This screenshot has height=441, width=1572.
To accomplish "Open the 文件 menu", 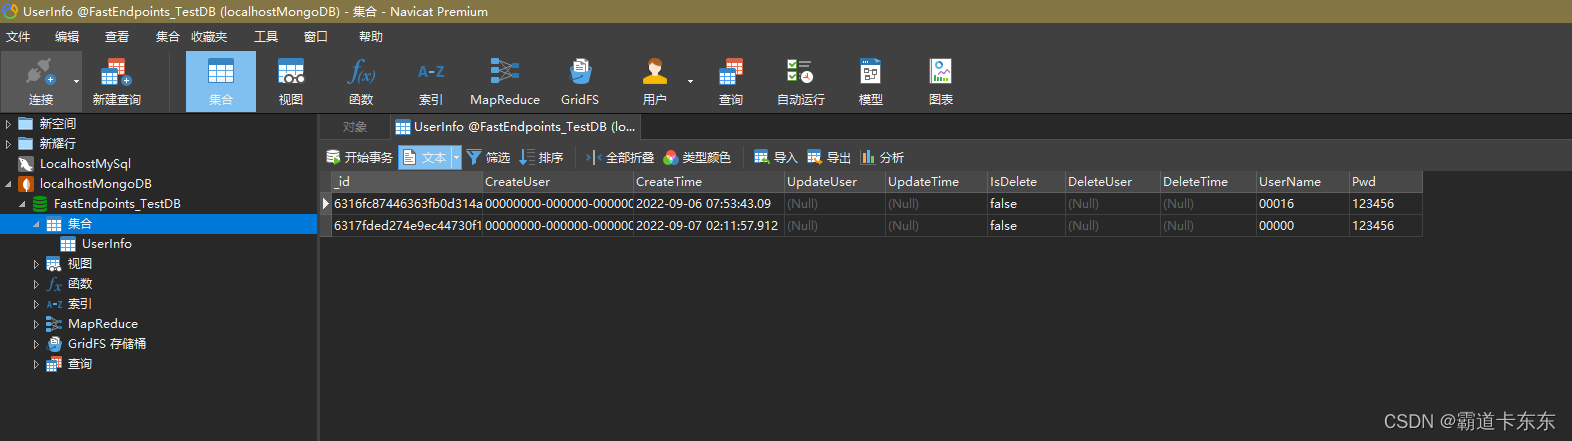I will point(18,37).
